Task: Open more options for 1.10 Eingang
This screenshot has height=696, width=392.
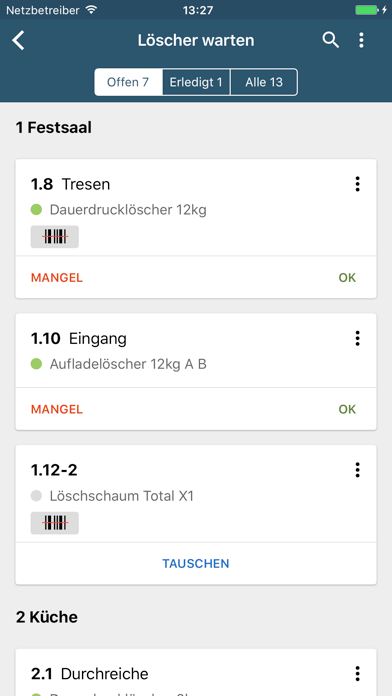Action: pyautogui.click(x=357, y=338)
